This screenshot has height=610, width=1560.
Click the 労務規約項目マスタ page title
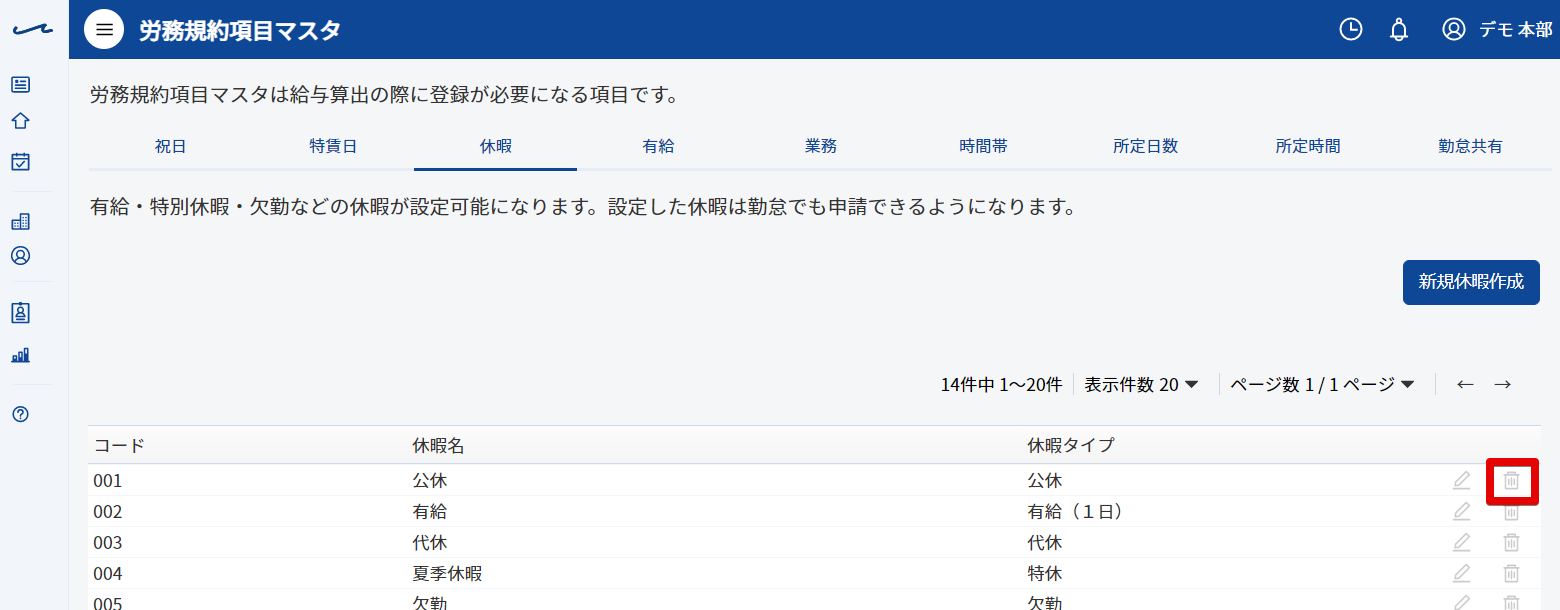(x=240, y=30)
